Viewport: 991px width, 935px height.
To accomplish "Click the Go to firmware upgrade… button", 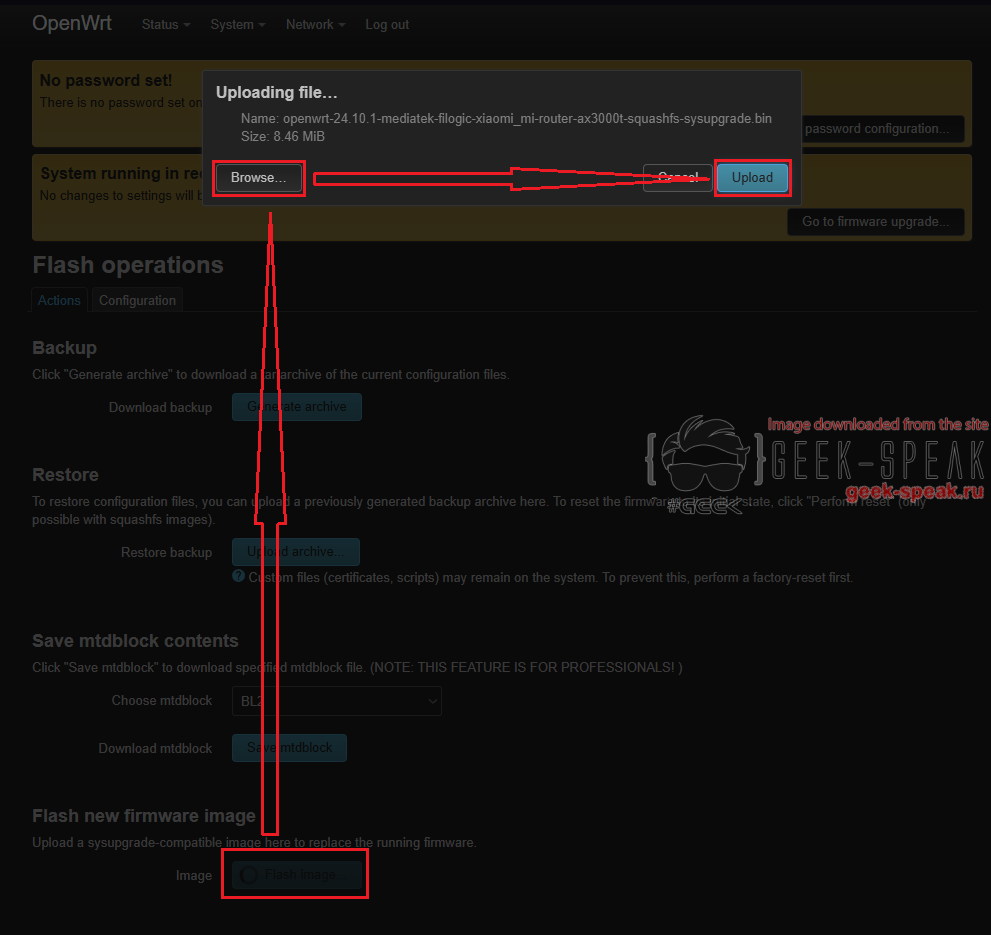I will (875, 222).
